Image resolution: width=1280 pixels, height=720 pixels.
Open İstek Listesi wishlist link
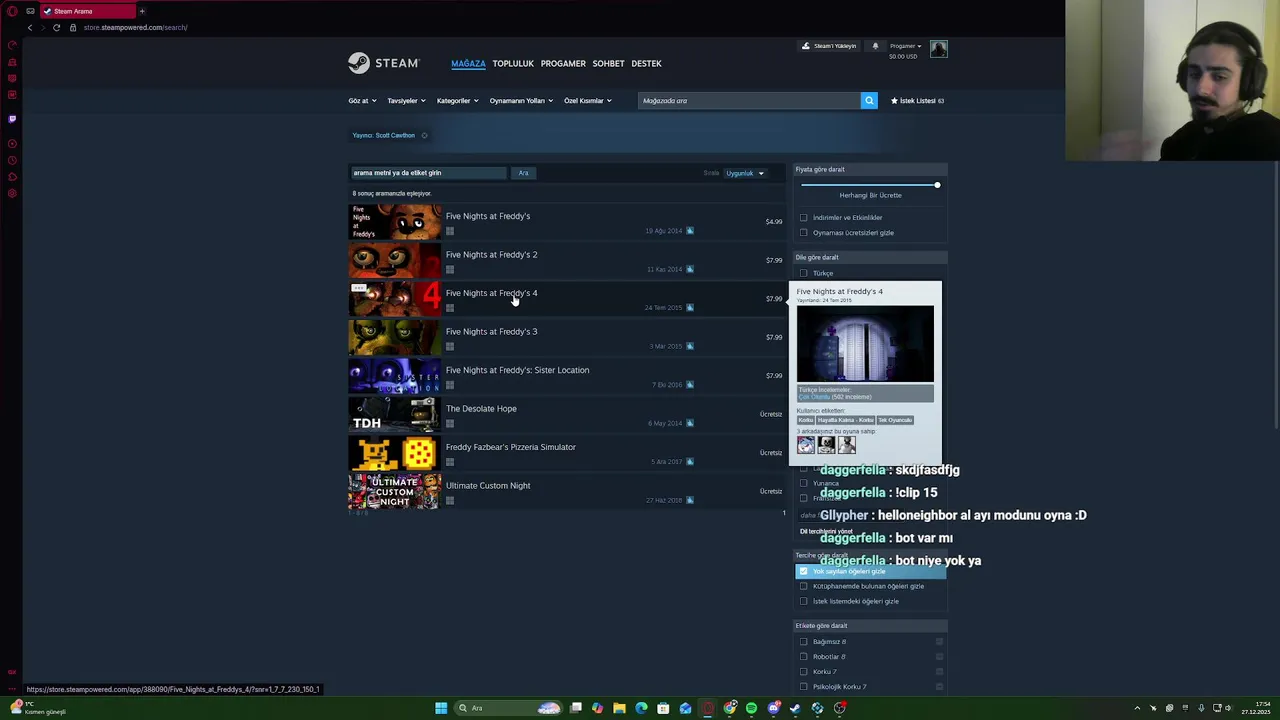point(918,101)
